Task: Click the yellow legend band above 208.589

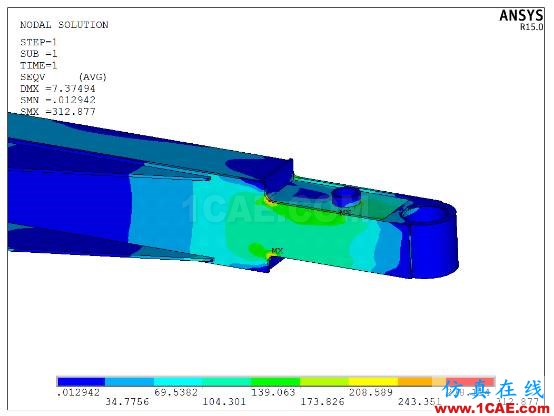Action: point(373,382)
